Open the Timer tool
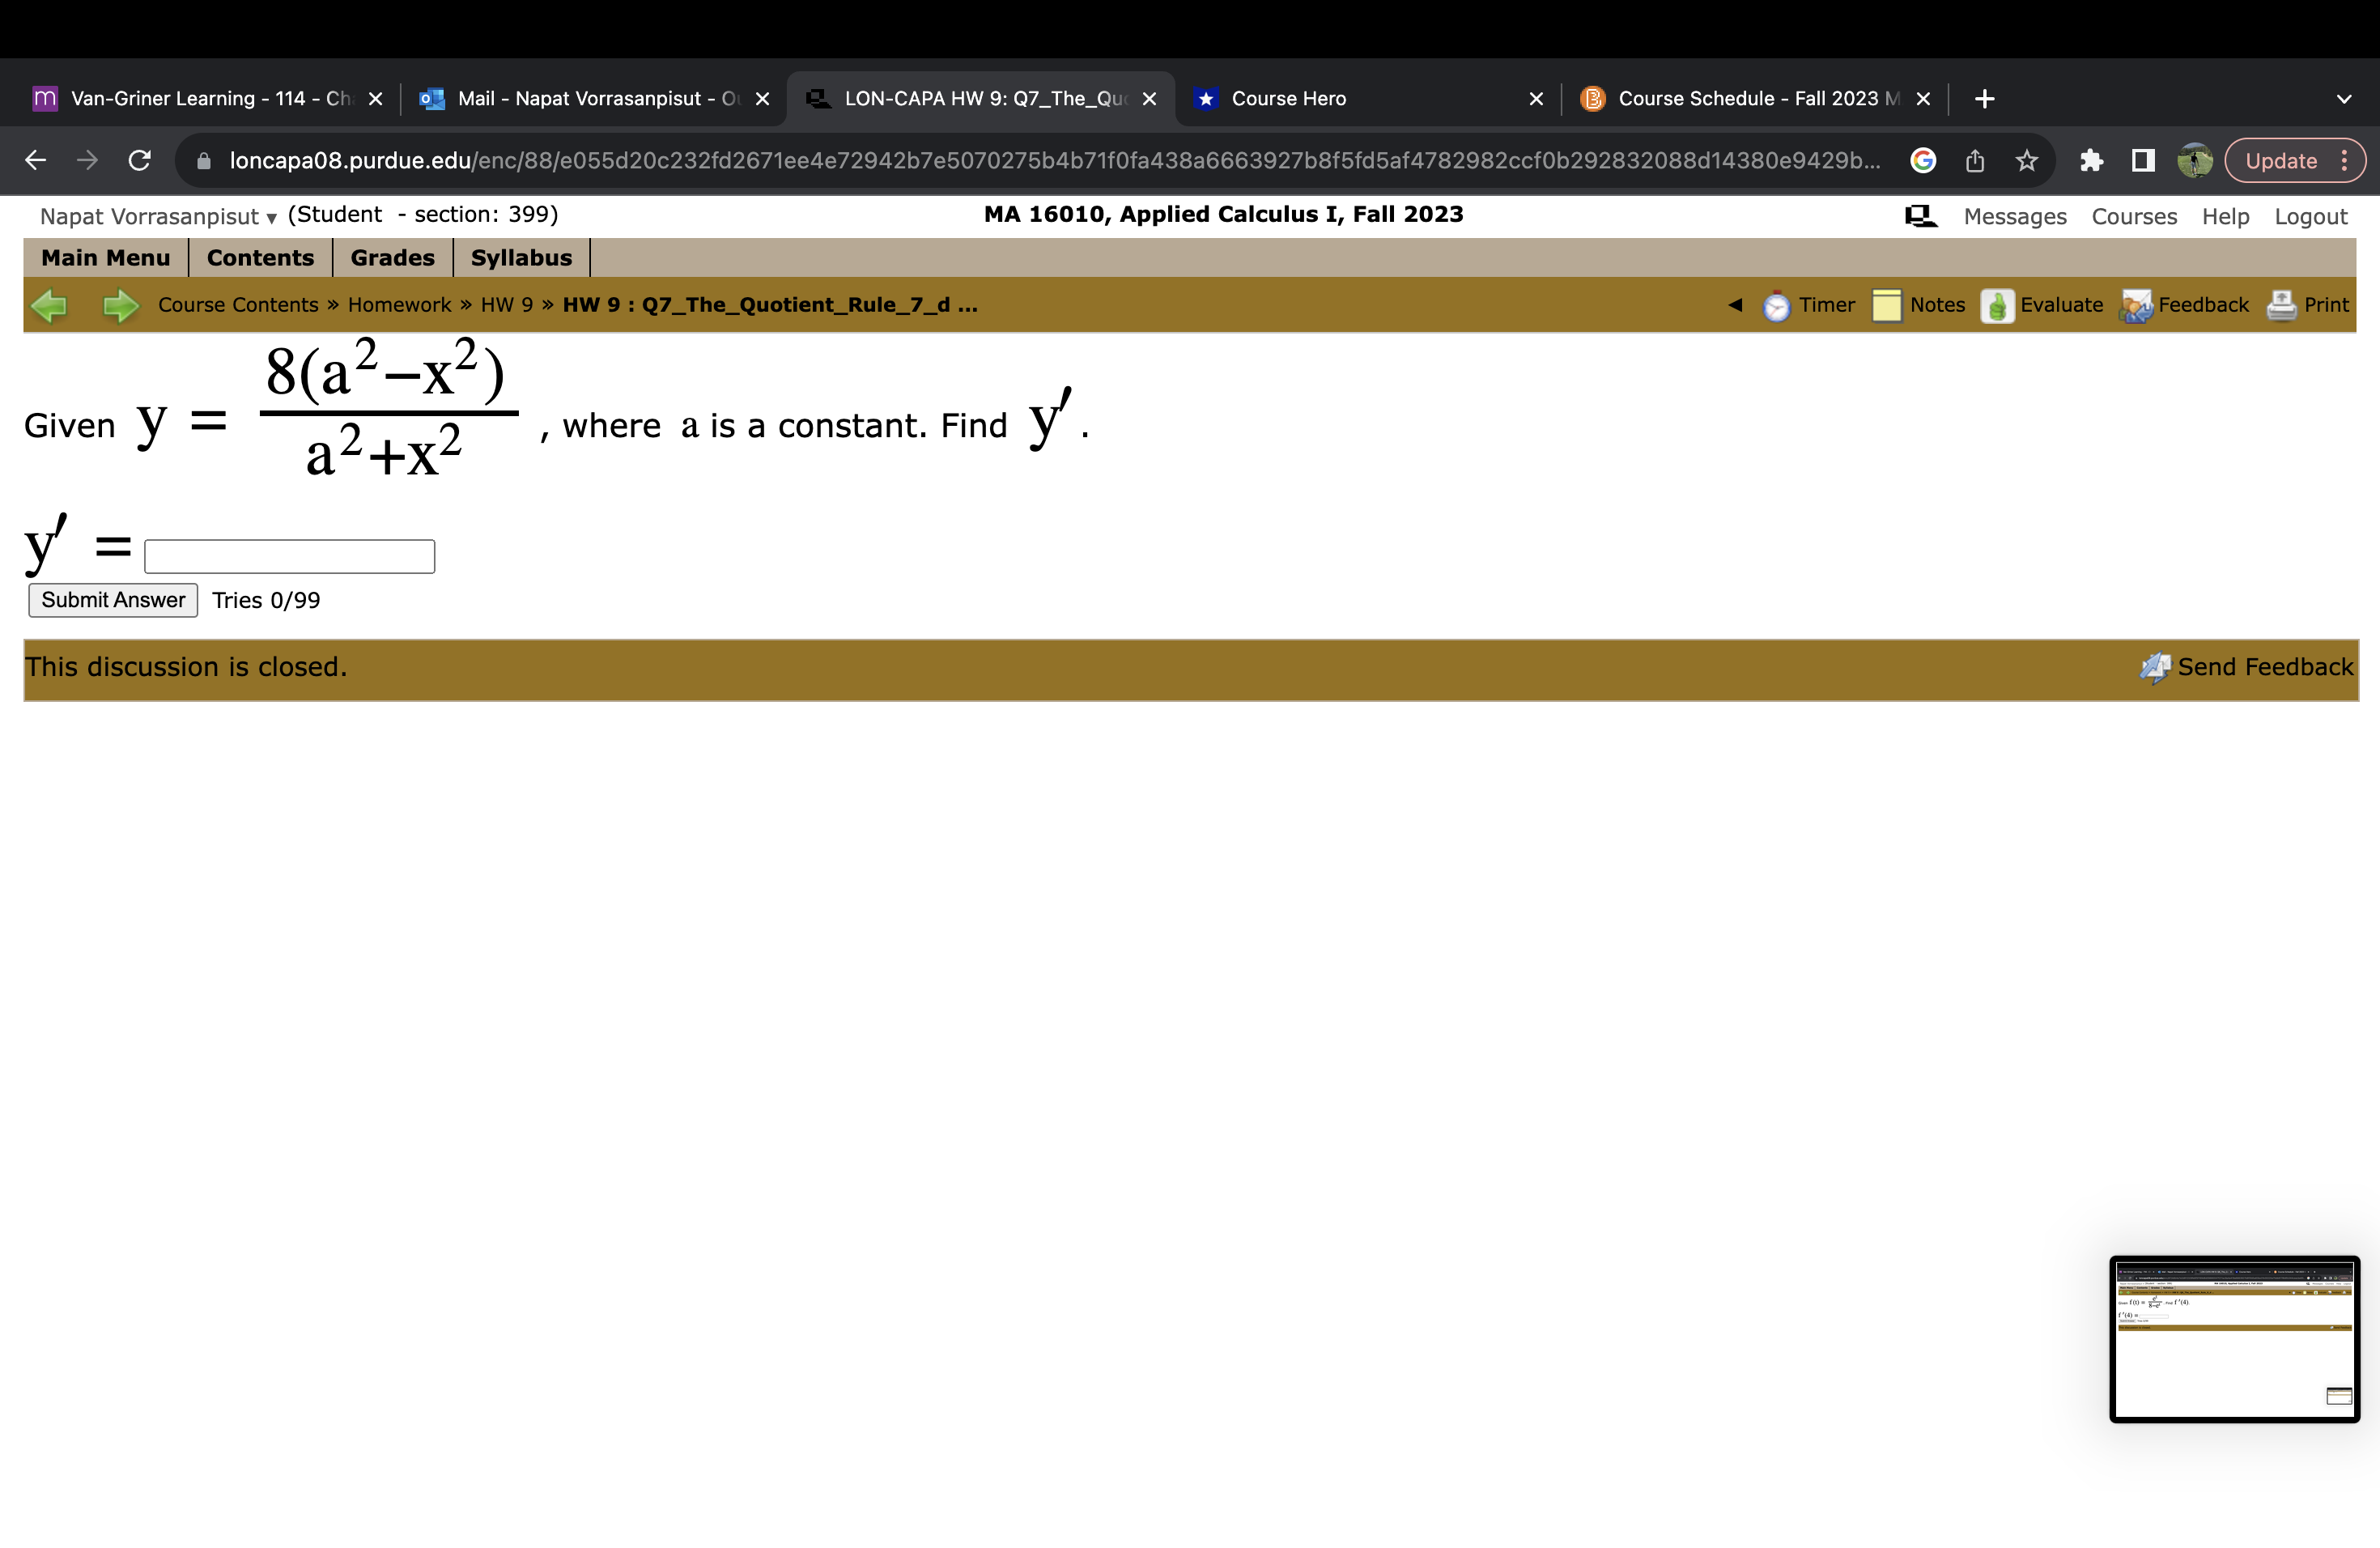Image resolution: width=2380 pixels, height=1548 pixels. pos(1811,305)
